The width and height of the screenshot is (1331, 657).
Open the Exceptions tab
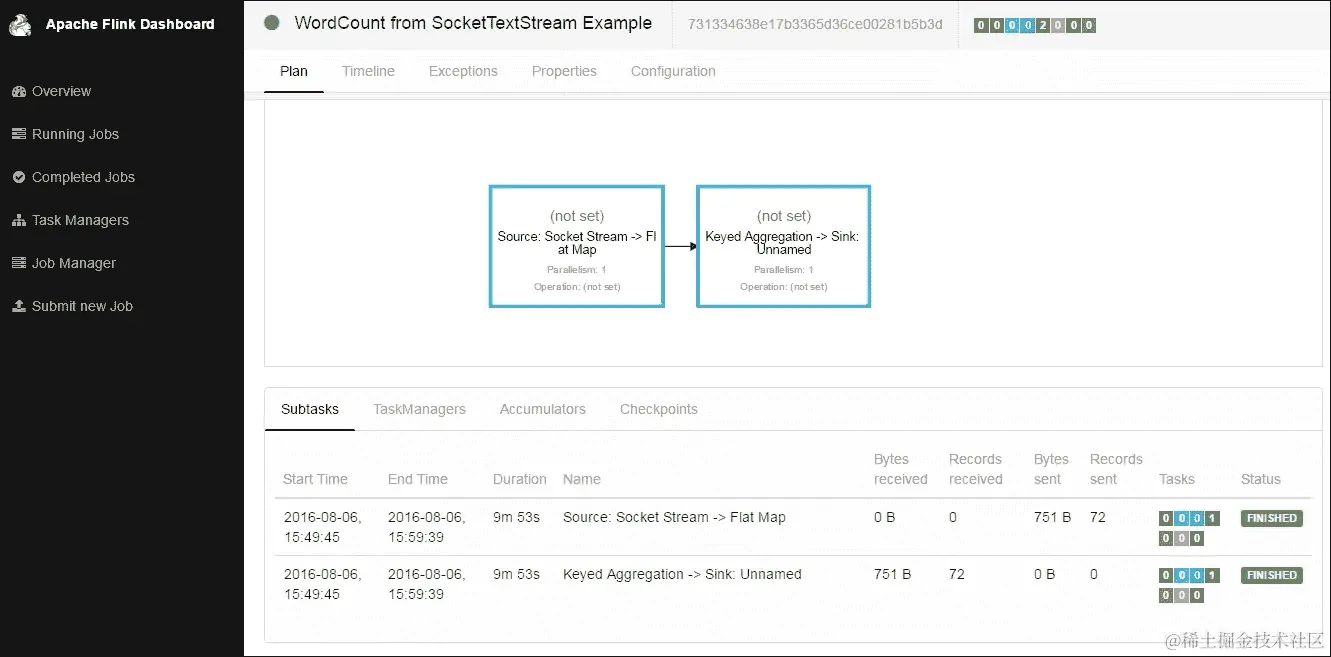(463, 71)
